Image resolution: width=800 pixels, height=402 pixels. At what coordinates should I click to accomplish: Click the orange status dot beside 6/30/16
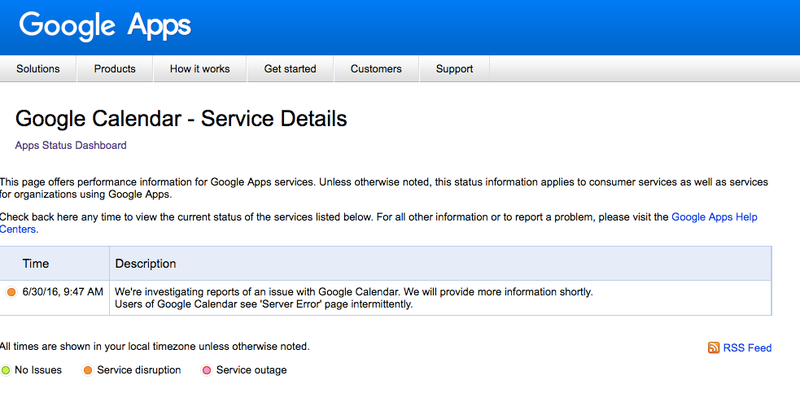tap(11, 292)
